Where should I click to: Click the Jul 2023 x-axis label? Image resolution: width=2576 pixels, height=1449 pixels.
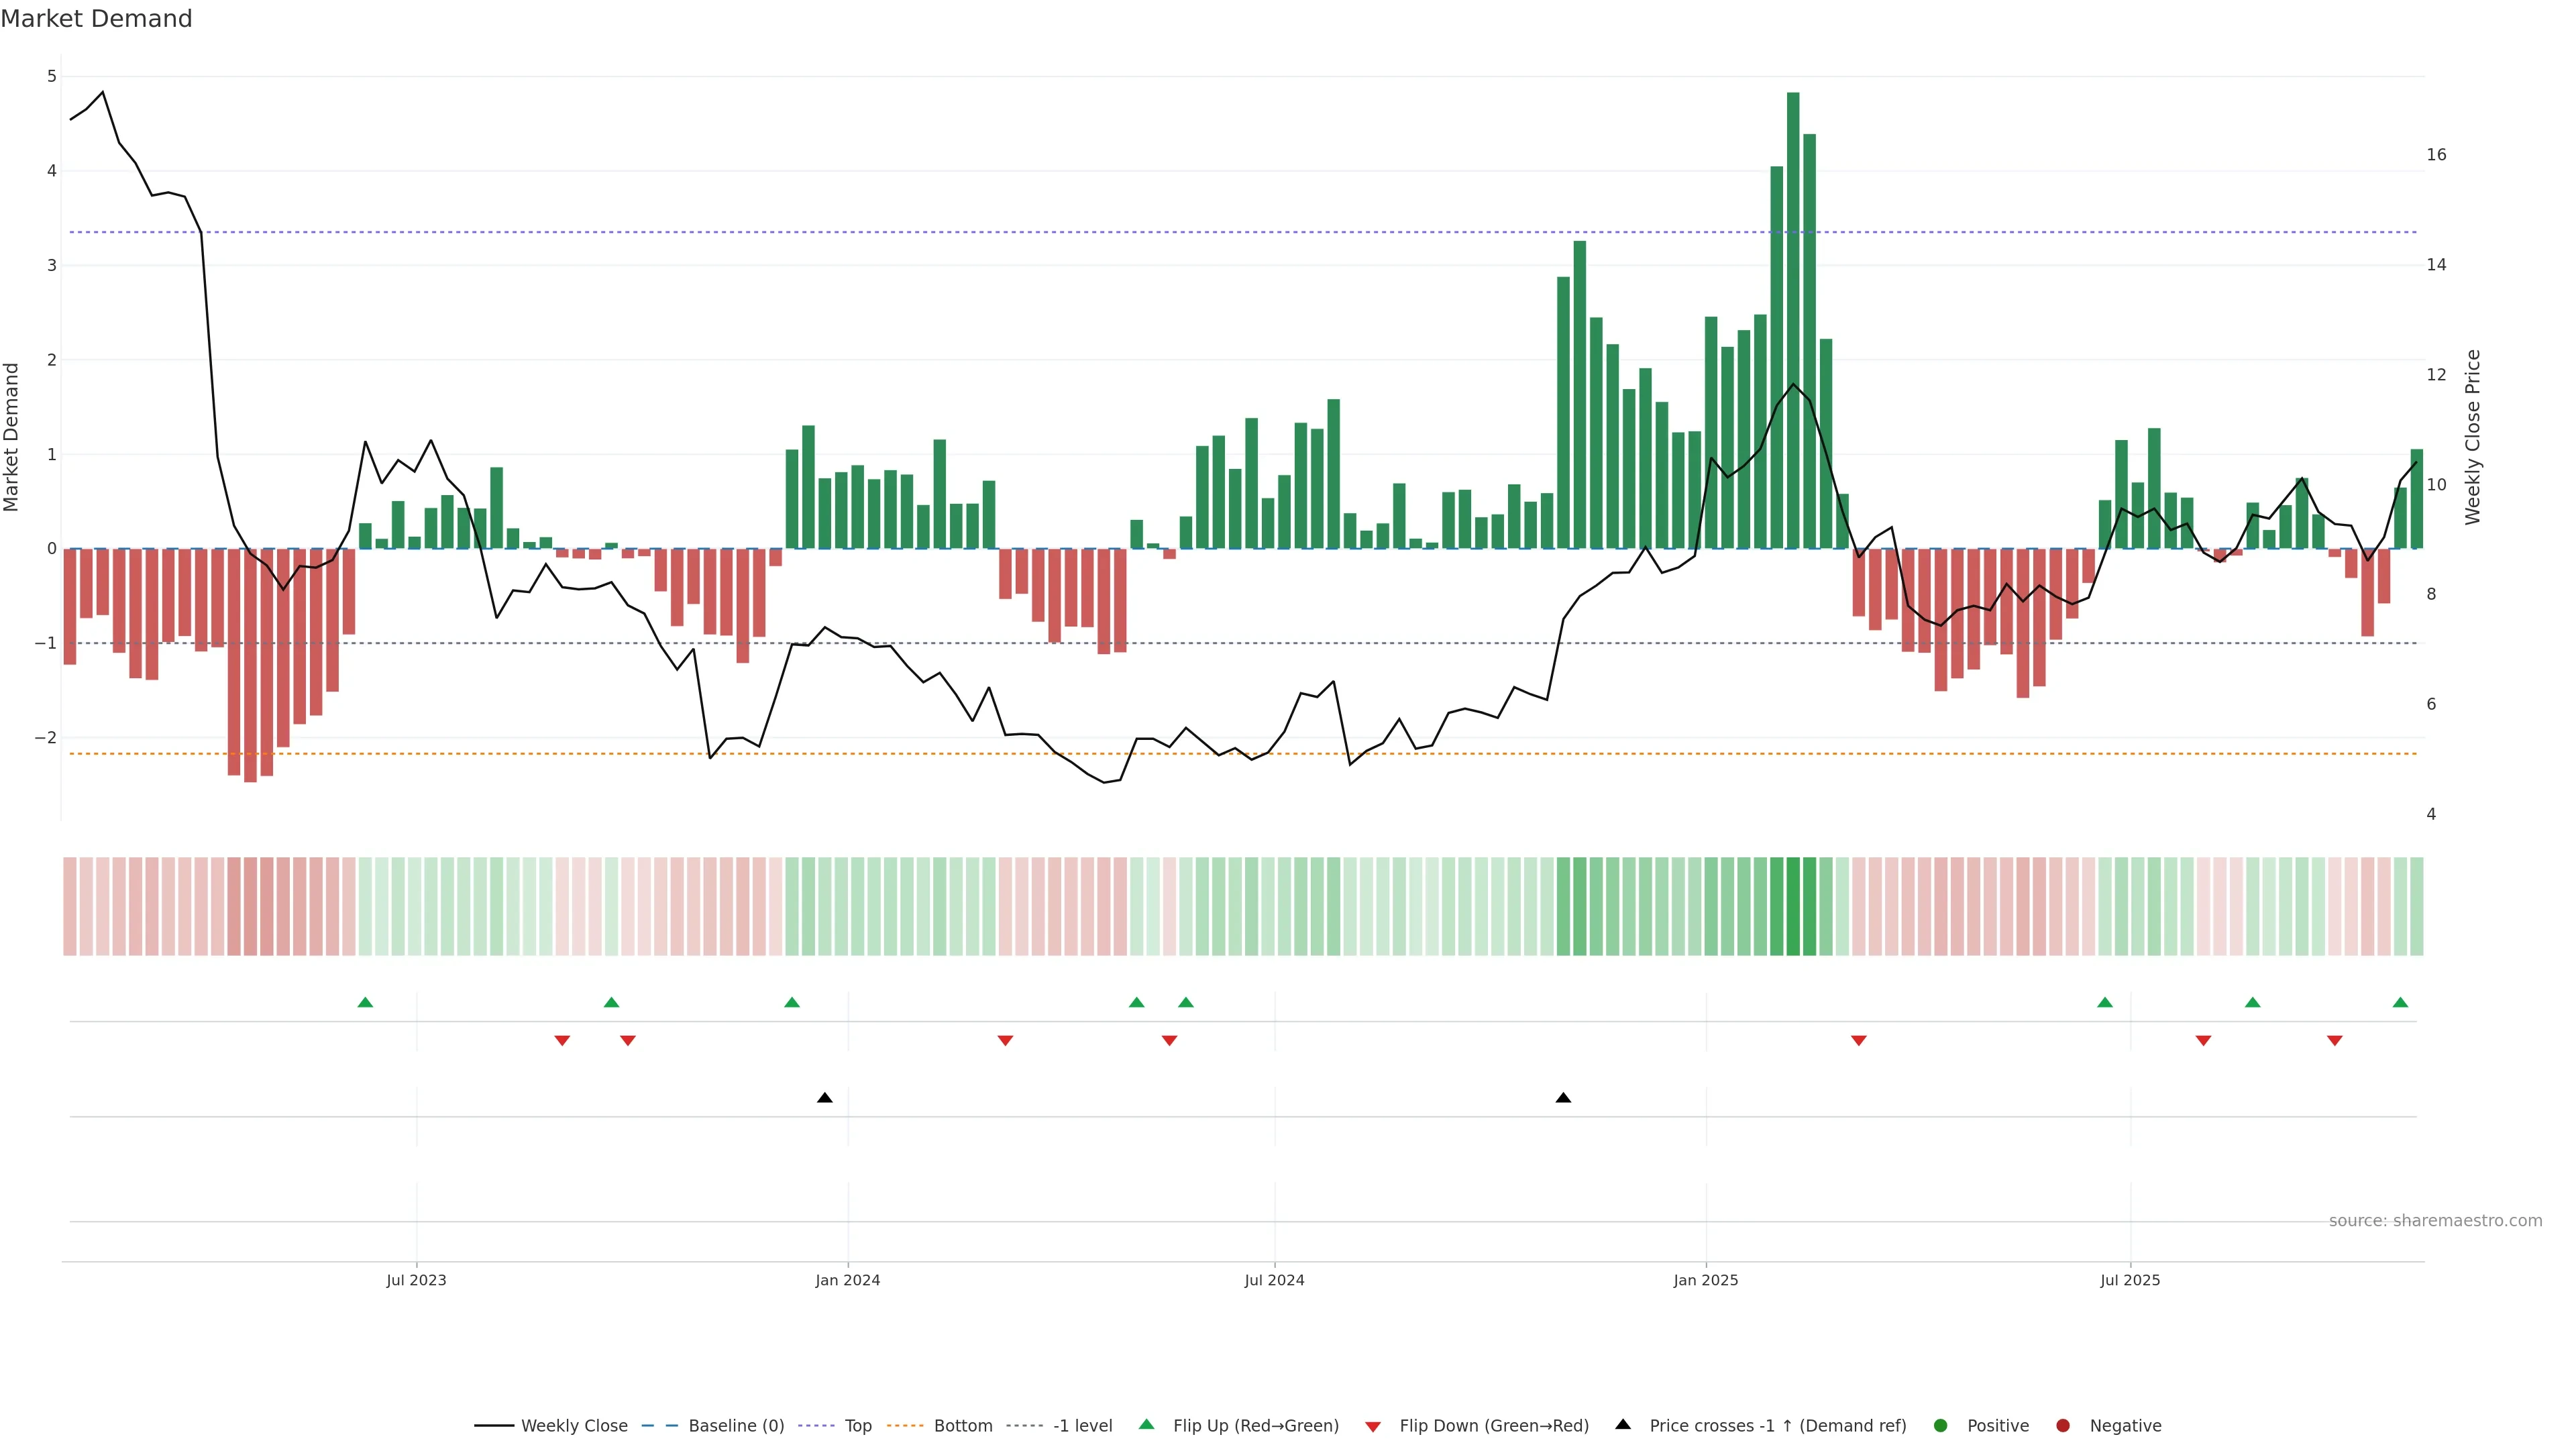coord(416,1280)
